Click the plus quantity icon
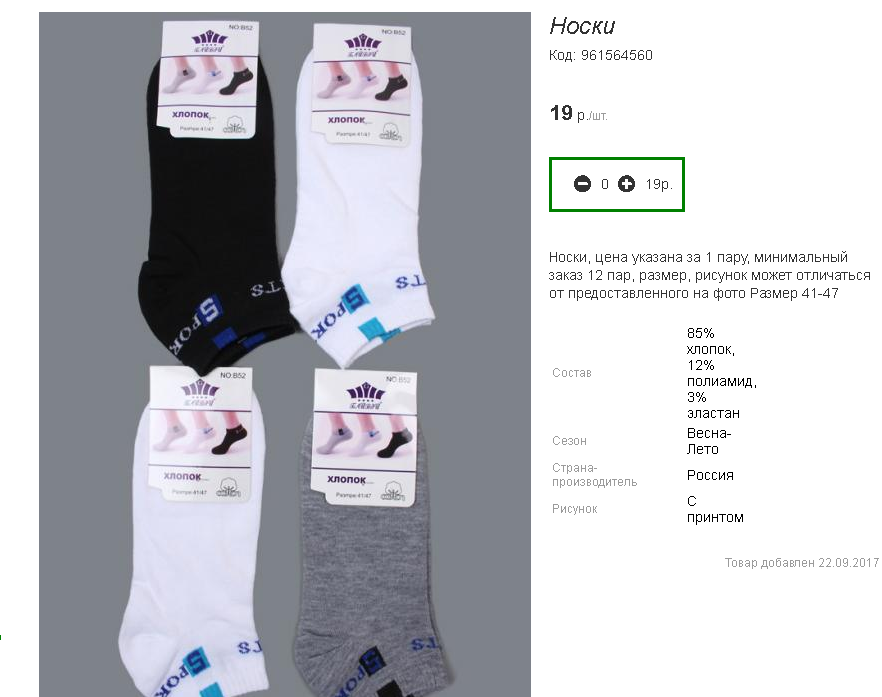Screen dimensions: 882x697 tap(626, 184)
